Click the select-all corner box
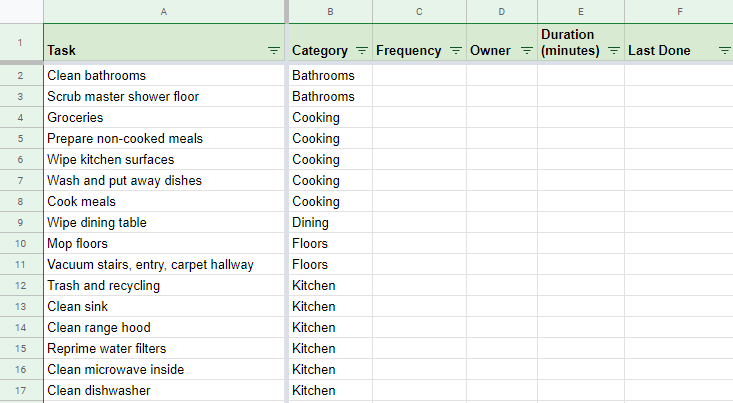This screenshot has height=403, width=733. click(x=22, y=12)
